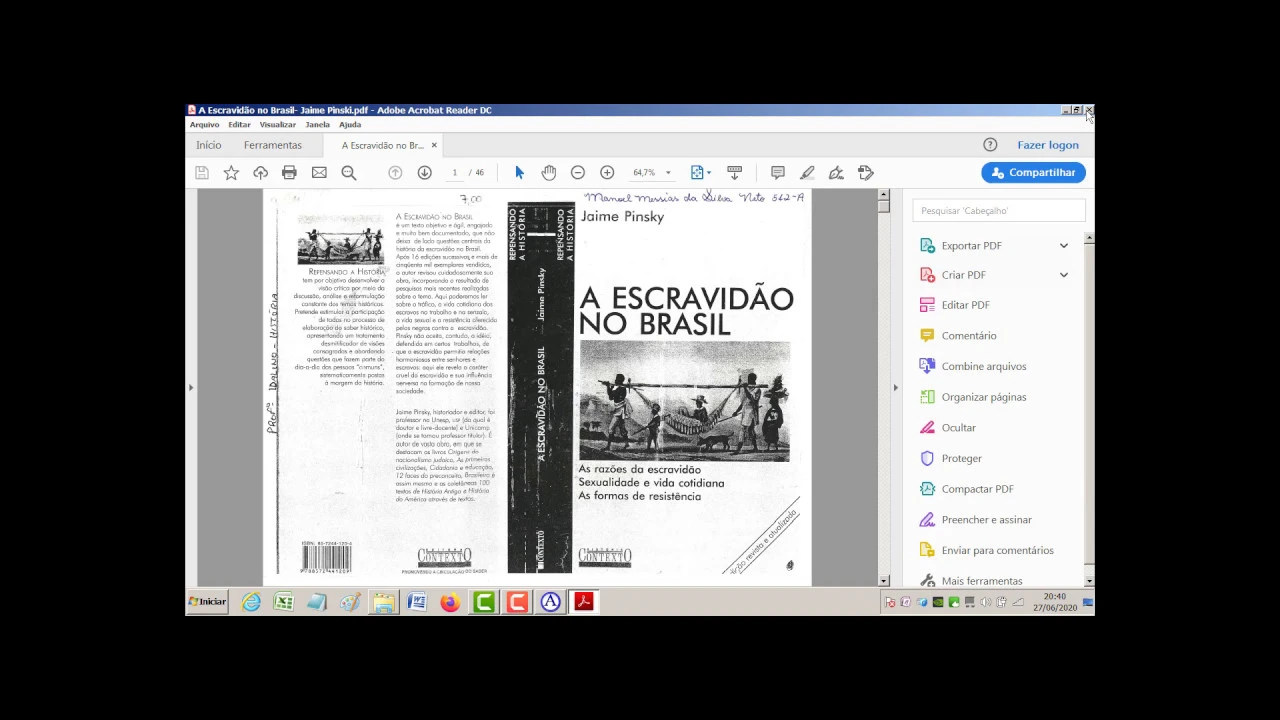Screen dimensions: 1280x720
Task: Go to next page arrow
Action: 424,173
